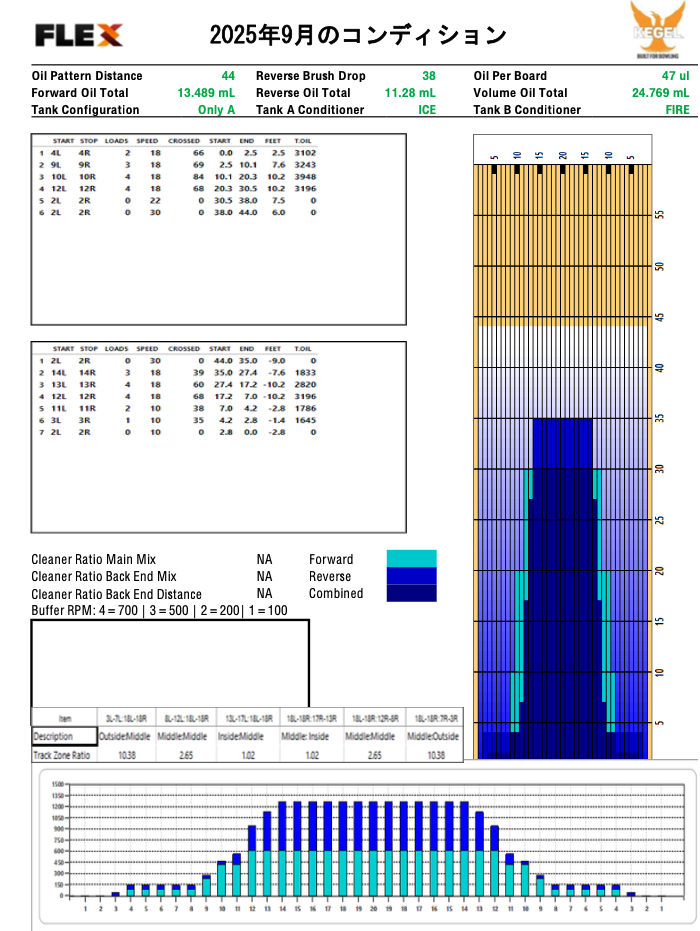Viewport: 700px width, 931px height.
Task: Click the Tank A Conditioner value ICE
Action: (x=427, y=110)
